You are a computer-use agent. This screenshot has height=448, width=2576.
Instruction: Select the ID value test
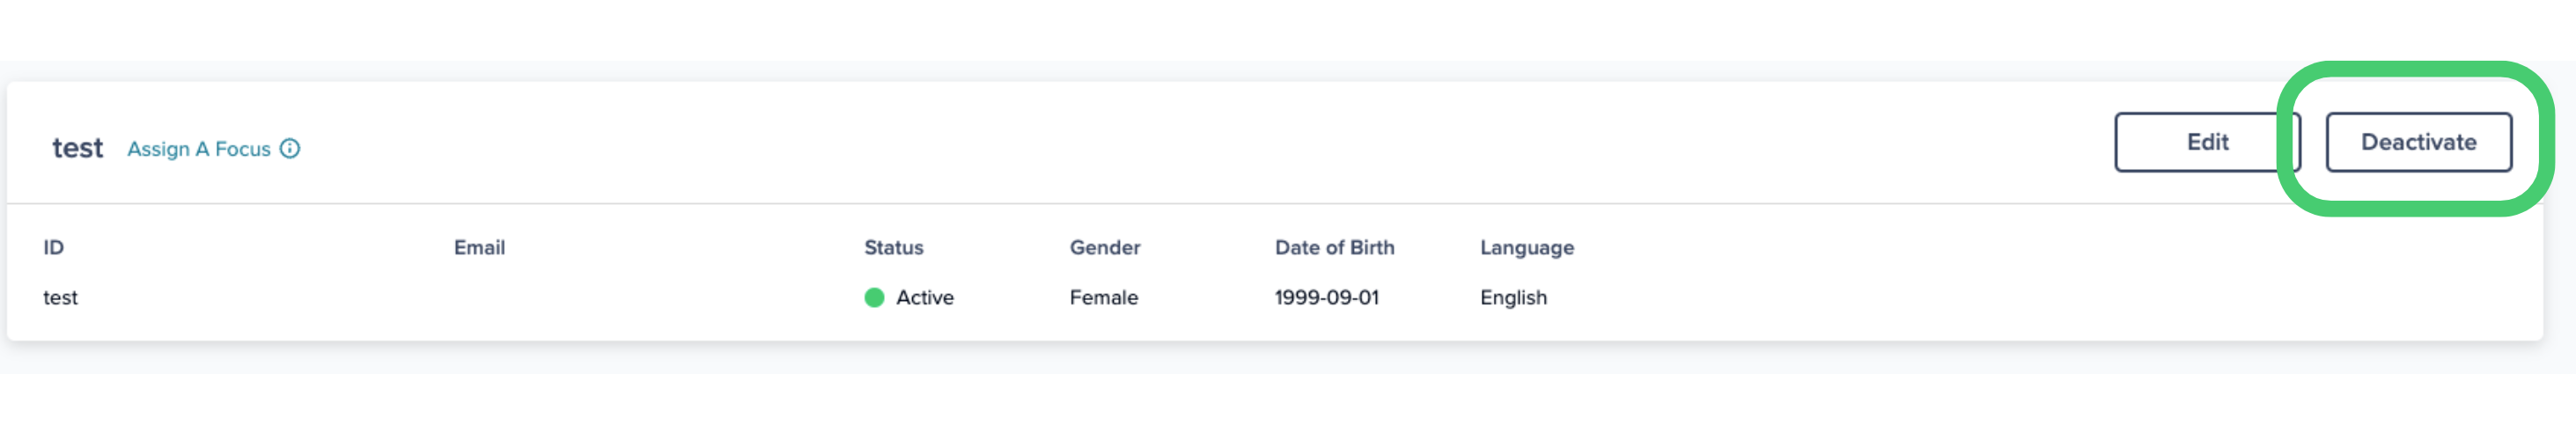(60, 298)
